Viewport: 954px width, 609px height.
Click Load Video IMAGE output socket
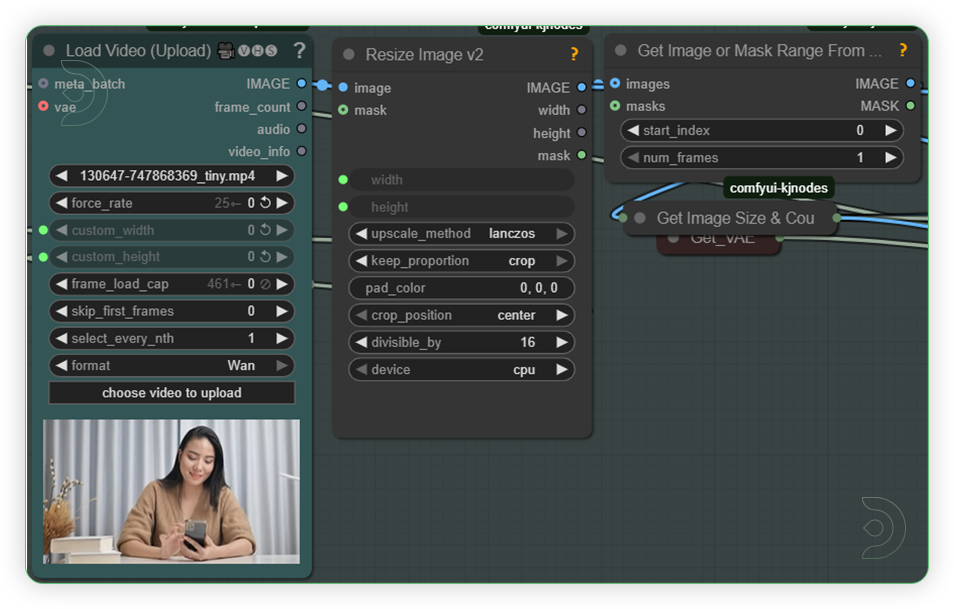[x=302, y=83]
